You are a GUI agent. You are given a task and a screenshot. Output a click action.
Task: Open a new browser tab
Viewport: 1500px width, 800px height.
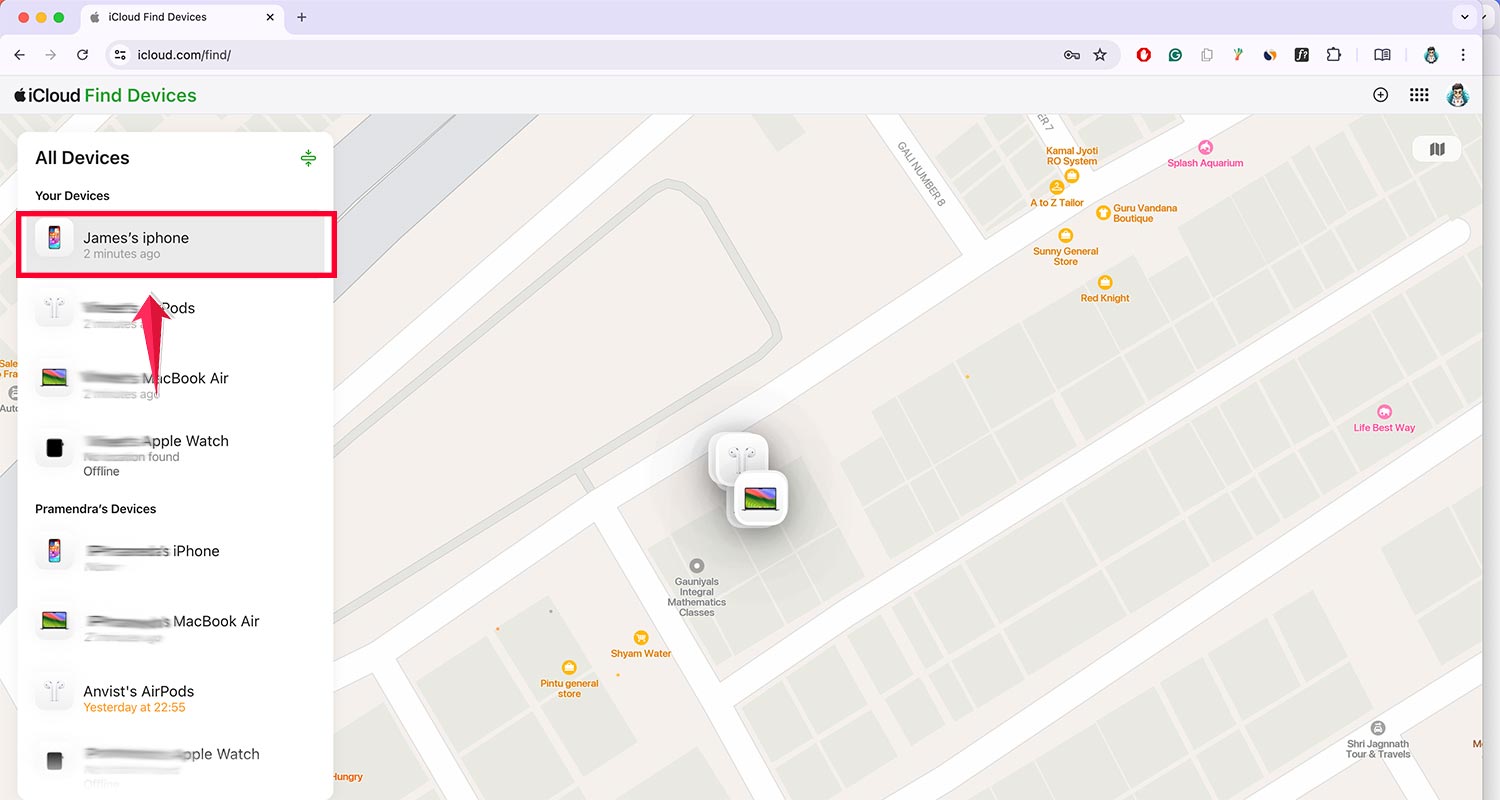pyautogui.click(x=302, y=17)
